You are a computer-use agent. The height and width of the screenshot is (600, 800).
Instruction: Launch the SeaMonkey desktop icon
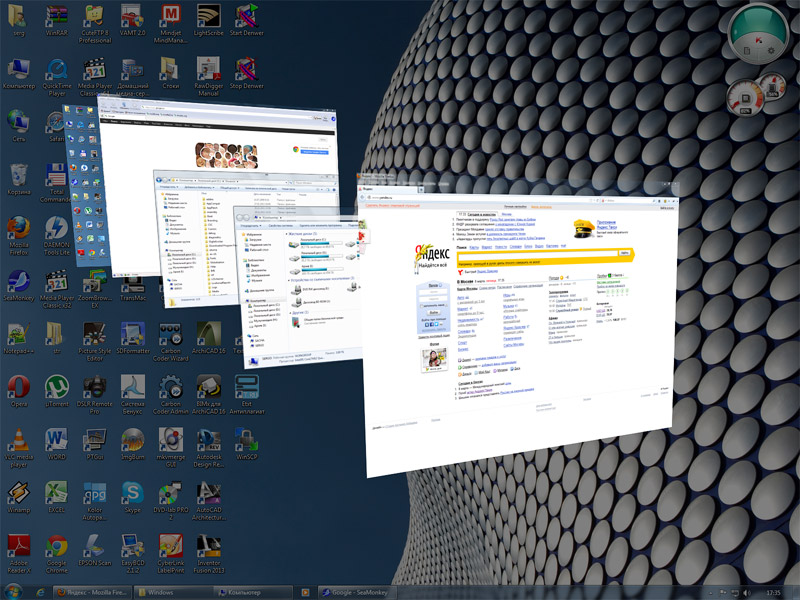(x=19, y=285)
